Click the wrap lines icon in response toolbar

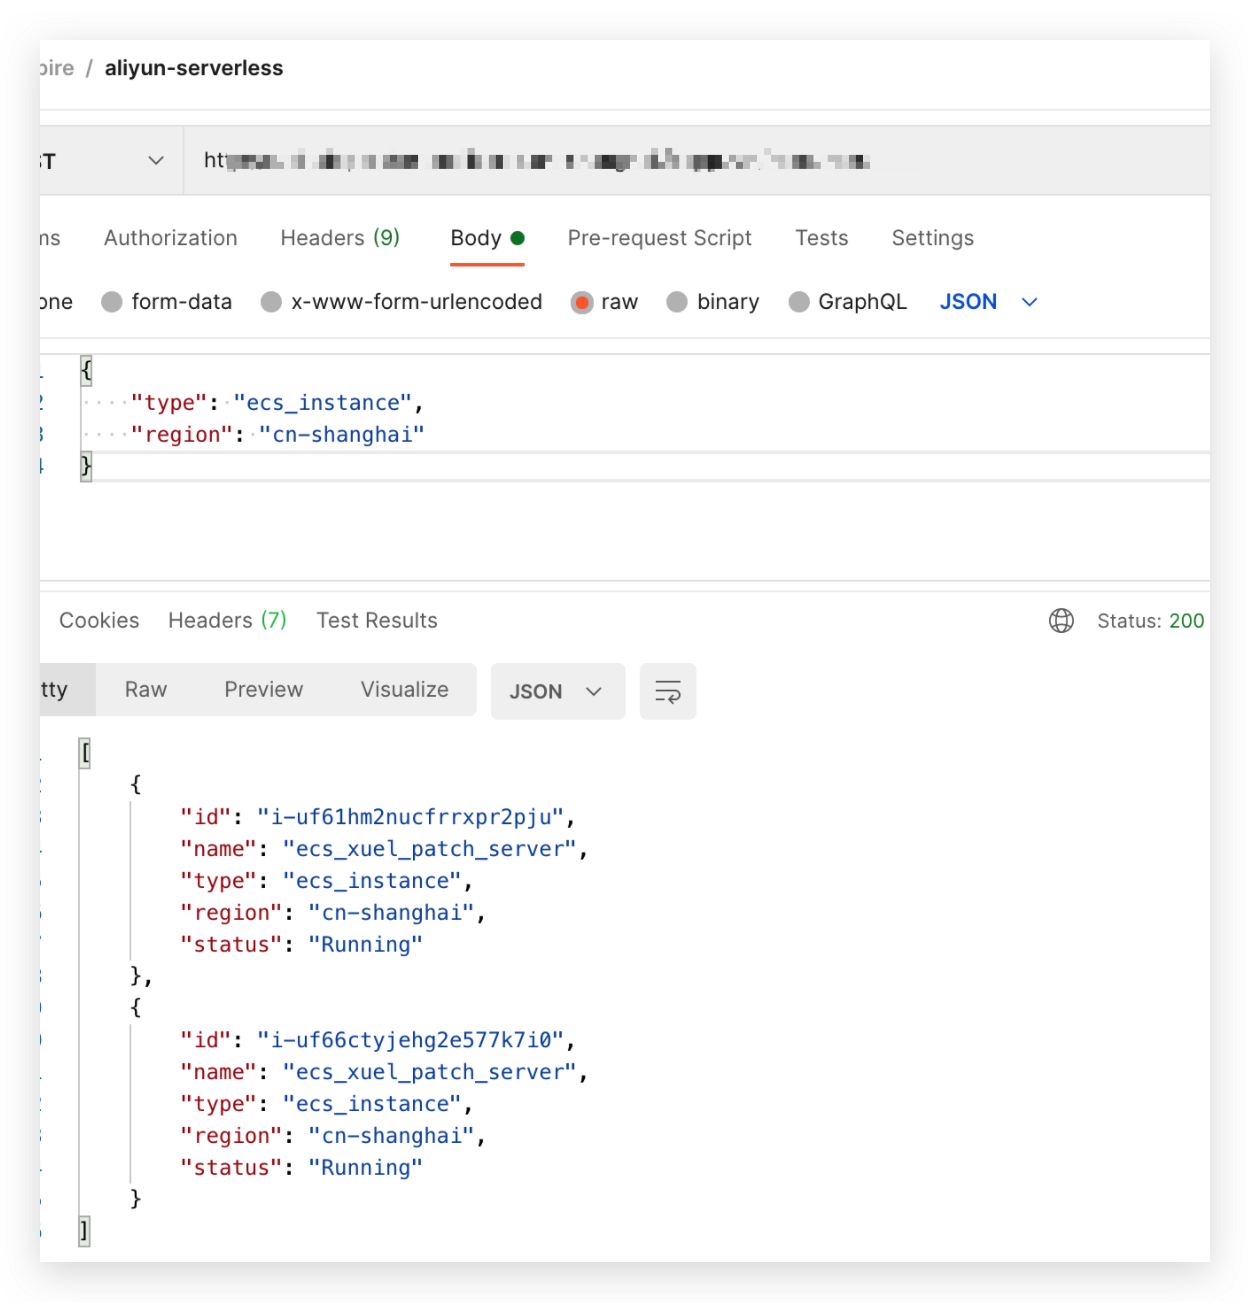pyautogui.click(x=667, y=691)
